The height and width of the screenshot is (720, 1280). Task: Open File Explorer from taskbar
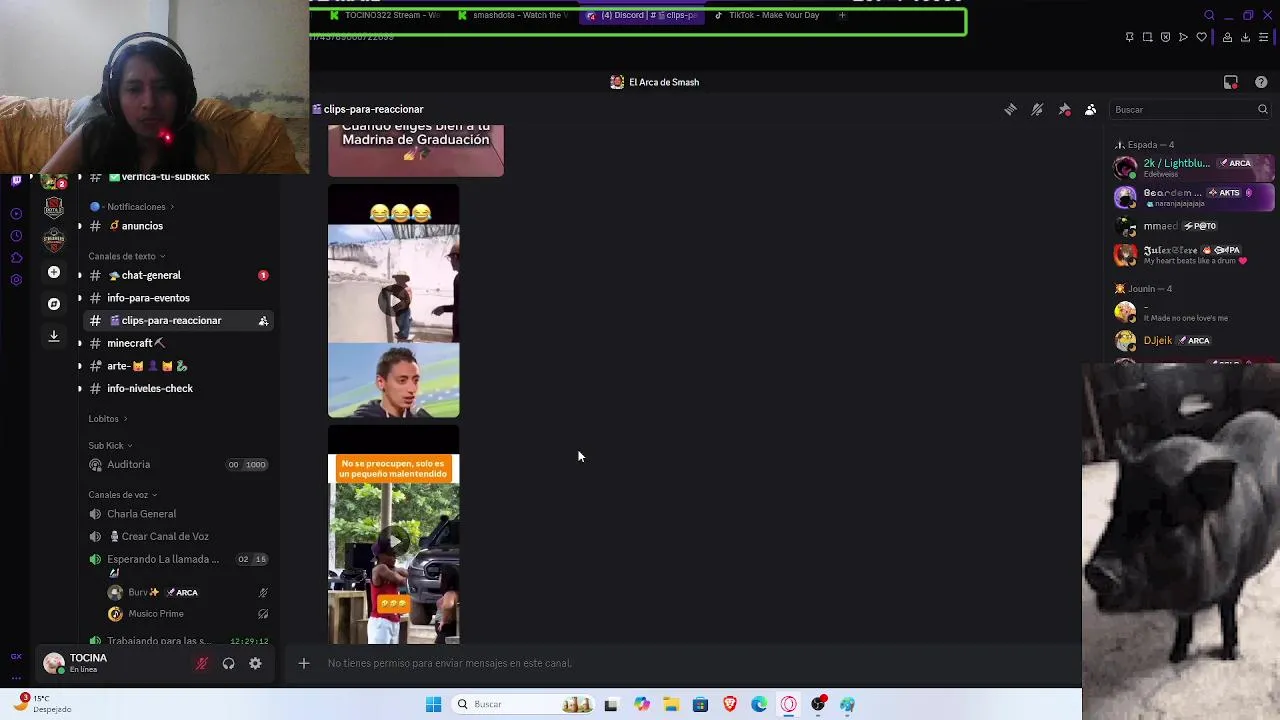click(x=671, y=704)
